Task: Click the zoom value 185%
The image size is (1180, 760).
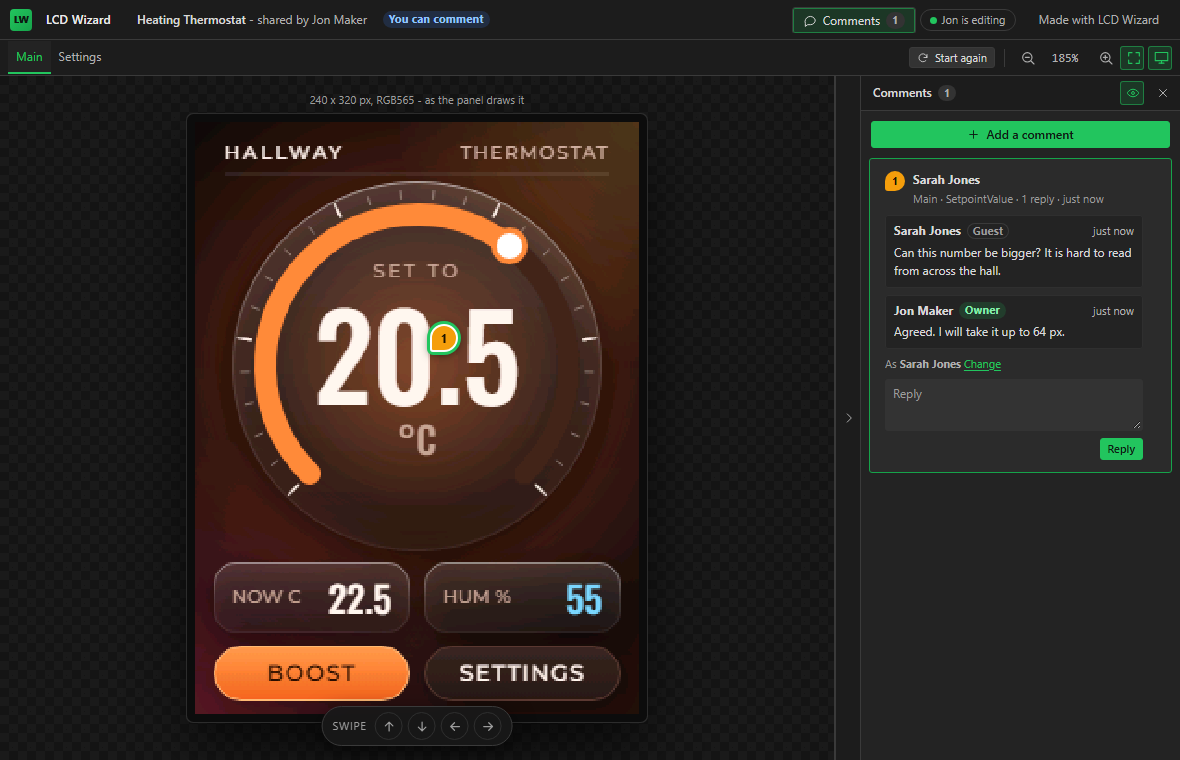Action: (1065, 58)
